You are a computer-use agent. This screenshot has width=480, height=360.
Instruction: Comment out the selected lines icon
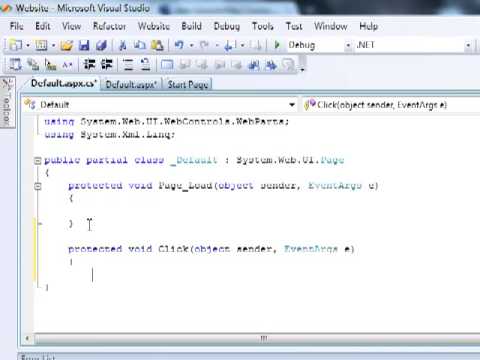coord(128,64)
